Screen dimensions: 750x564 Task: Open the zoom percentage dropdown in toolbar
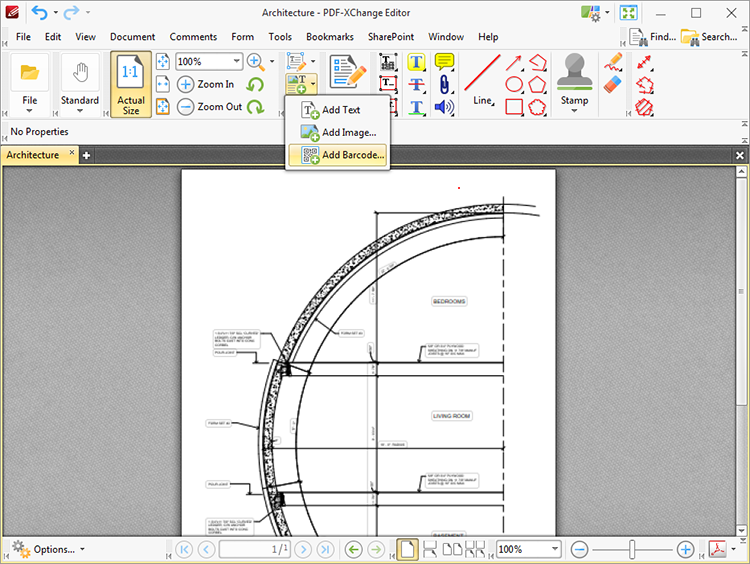[236, 62]
